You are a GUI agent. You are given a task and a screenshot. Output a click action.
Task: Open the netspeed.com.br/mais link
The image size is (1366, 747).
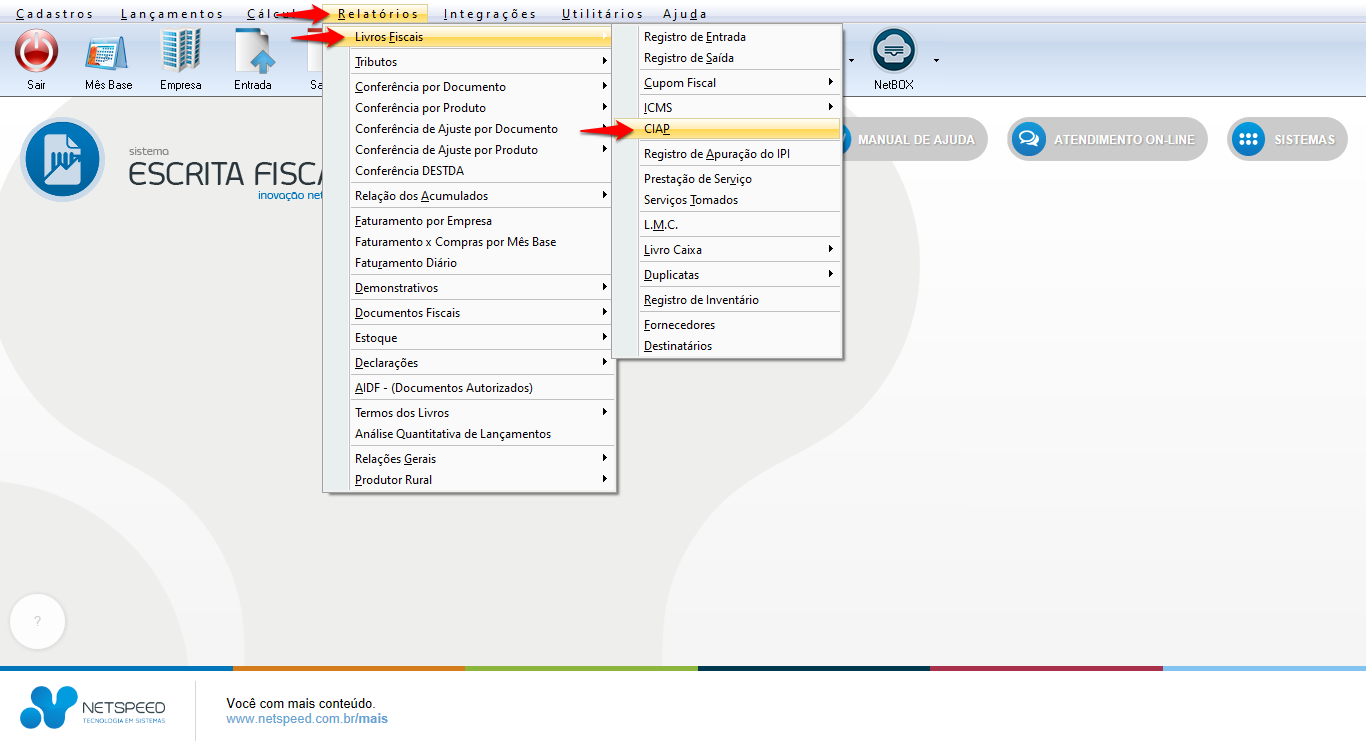[306, 719]
